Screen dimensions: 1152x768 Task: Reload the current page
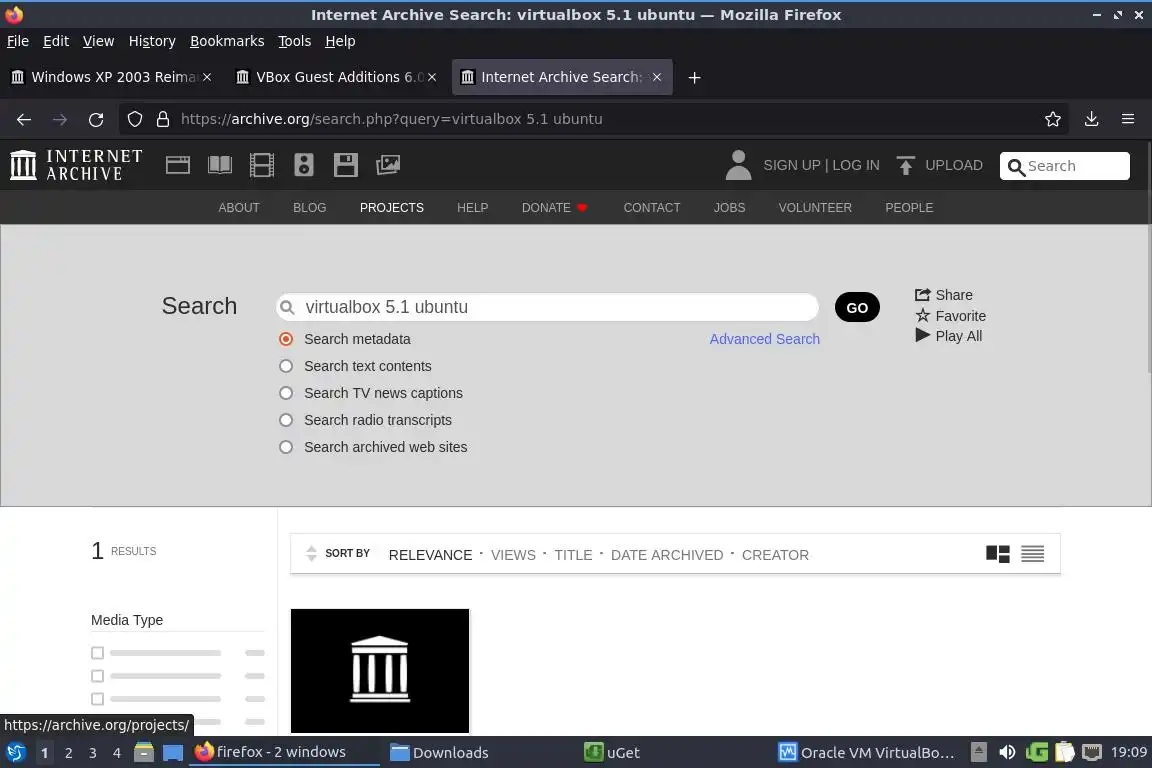96,119
